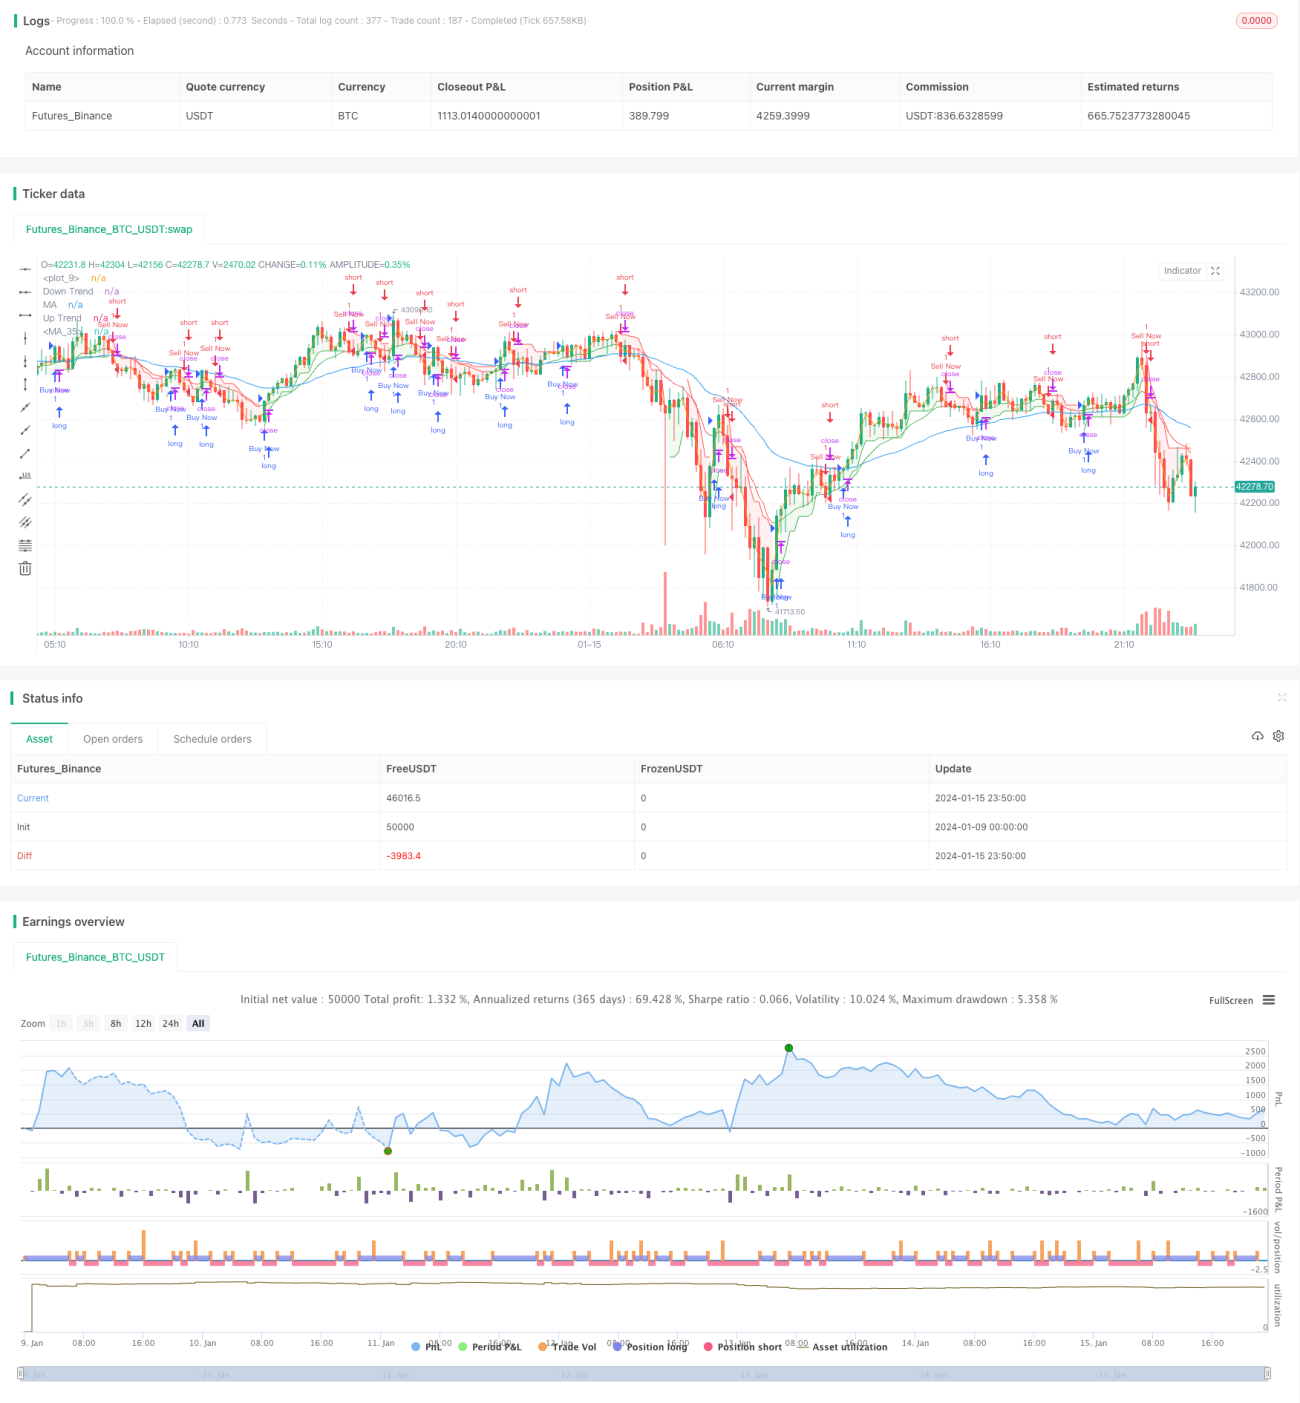Click the cloud download icon in Status info
The height and width of the screenshot is (1403, 1300).
pos(1257,736)
